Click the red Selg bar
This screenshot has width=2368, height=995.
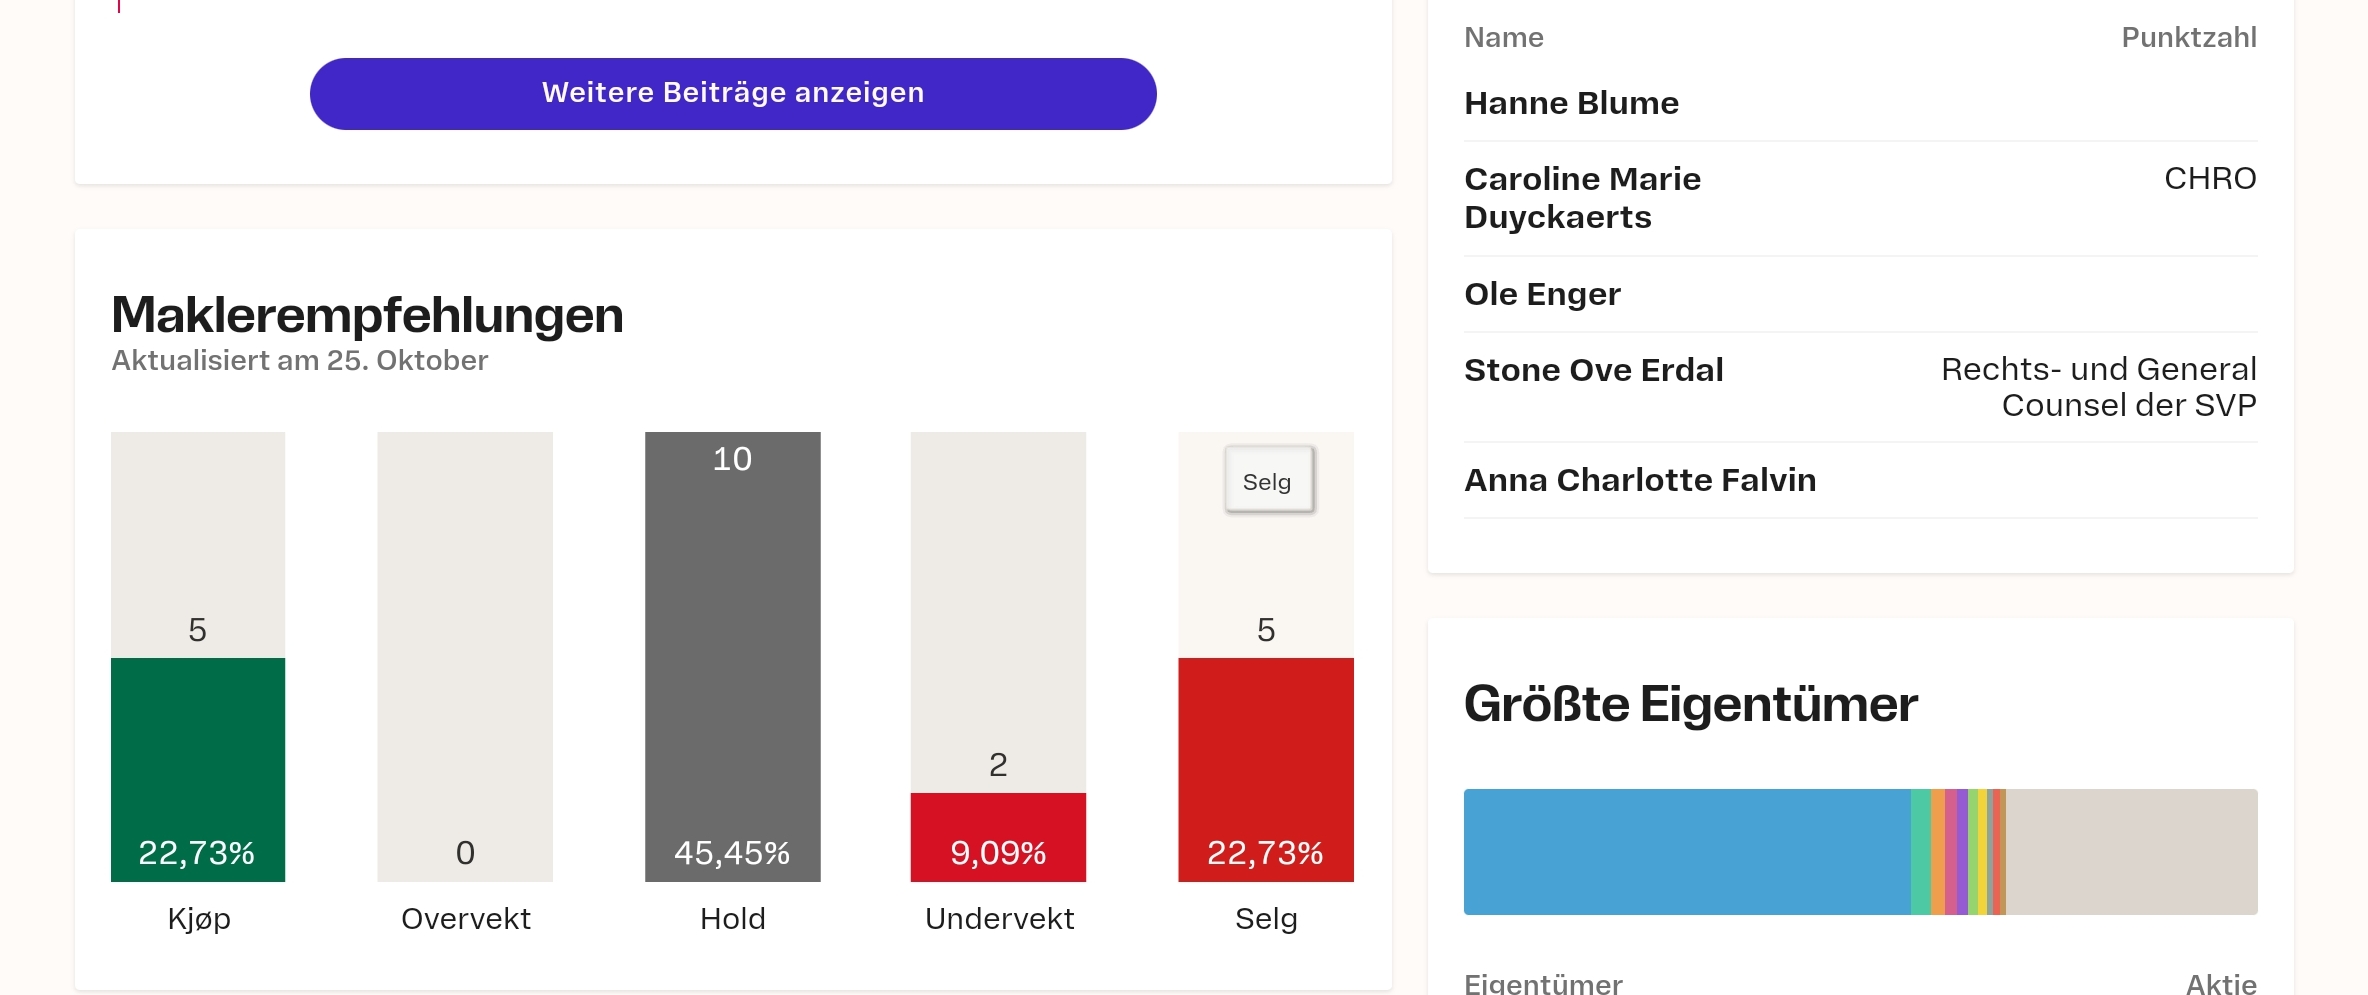1265,770
